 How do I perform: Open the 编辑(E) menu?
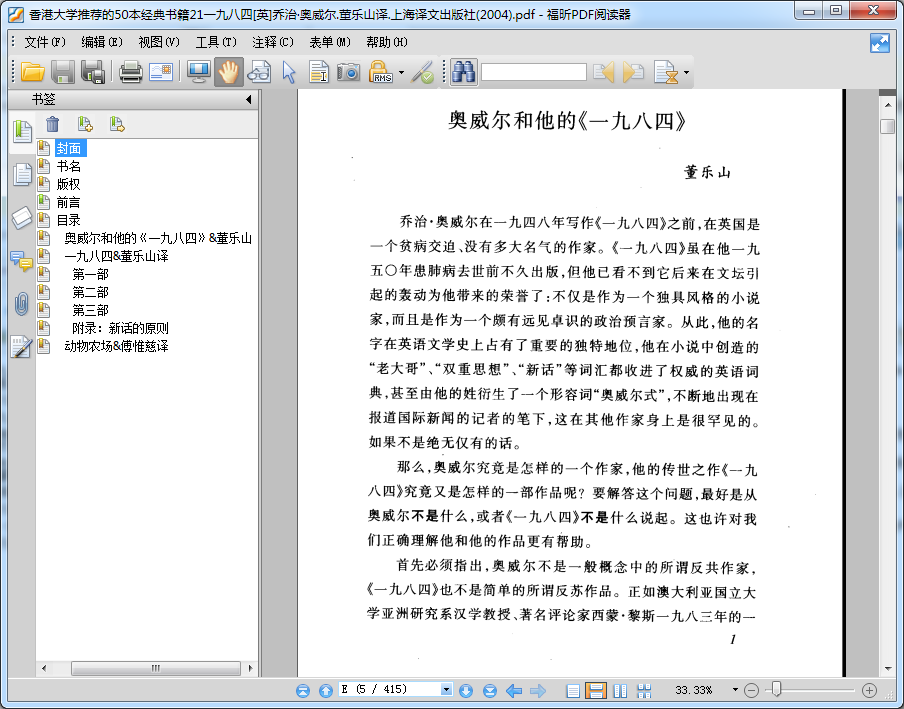coord(102,42)
